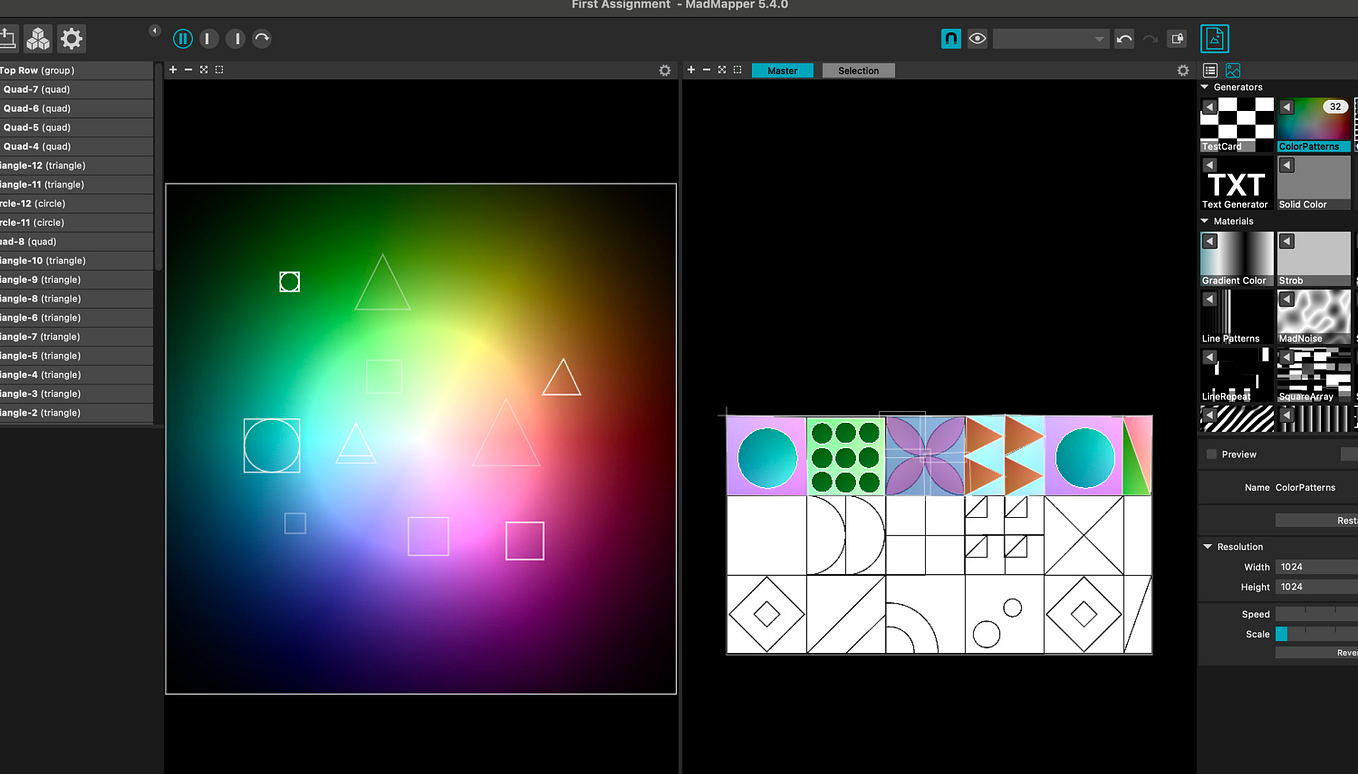Screen dimensions: 1358x774
Task: Open the application settings gear
Action: tap(71, 39)
